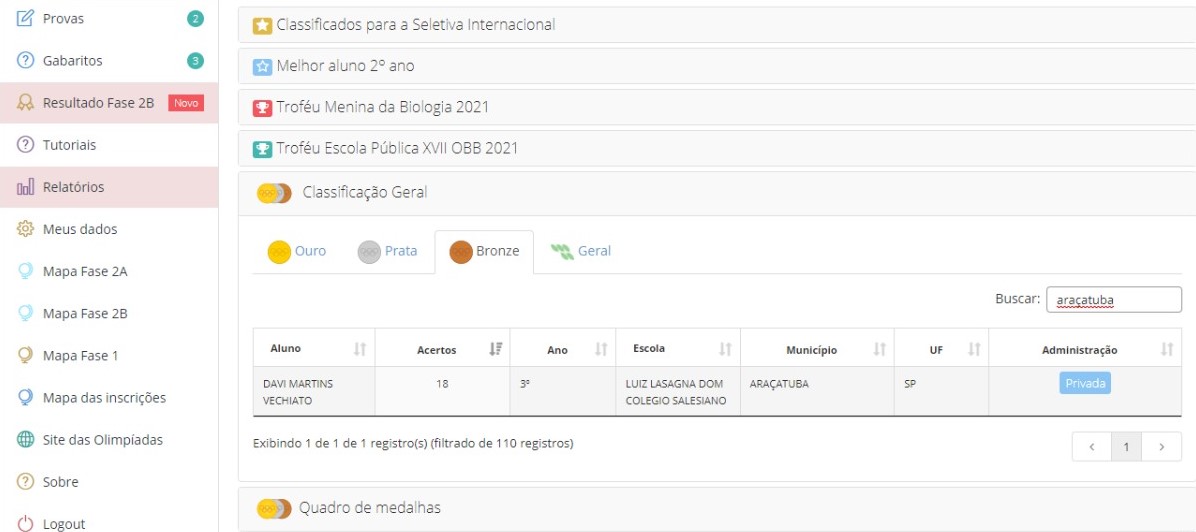Switch to the Ouro tab
The height and width of the screenshot is (532, 1196).
pos(297,251)
